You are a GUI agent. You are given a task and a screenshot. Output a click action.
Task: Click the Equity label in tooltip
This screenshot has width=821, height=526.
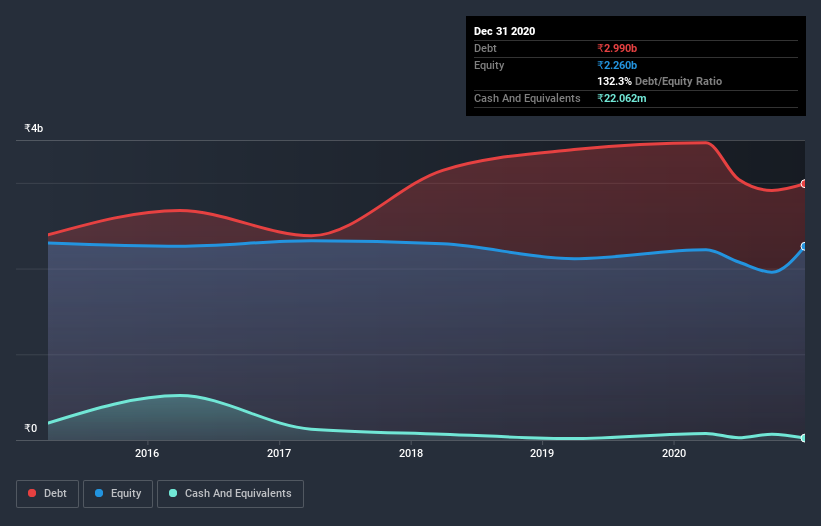(489, 65)
